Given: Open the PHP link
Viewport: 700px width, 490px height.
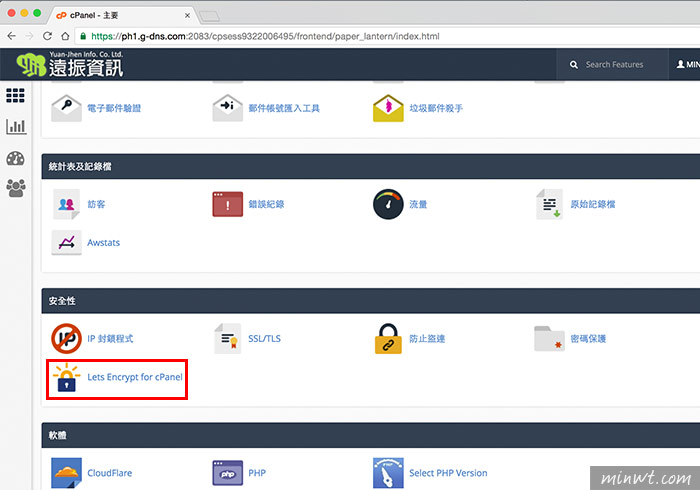Looking at the screenshot, I should pos(257,473).
